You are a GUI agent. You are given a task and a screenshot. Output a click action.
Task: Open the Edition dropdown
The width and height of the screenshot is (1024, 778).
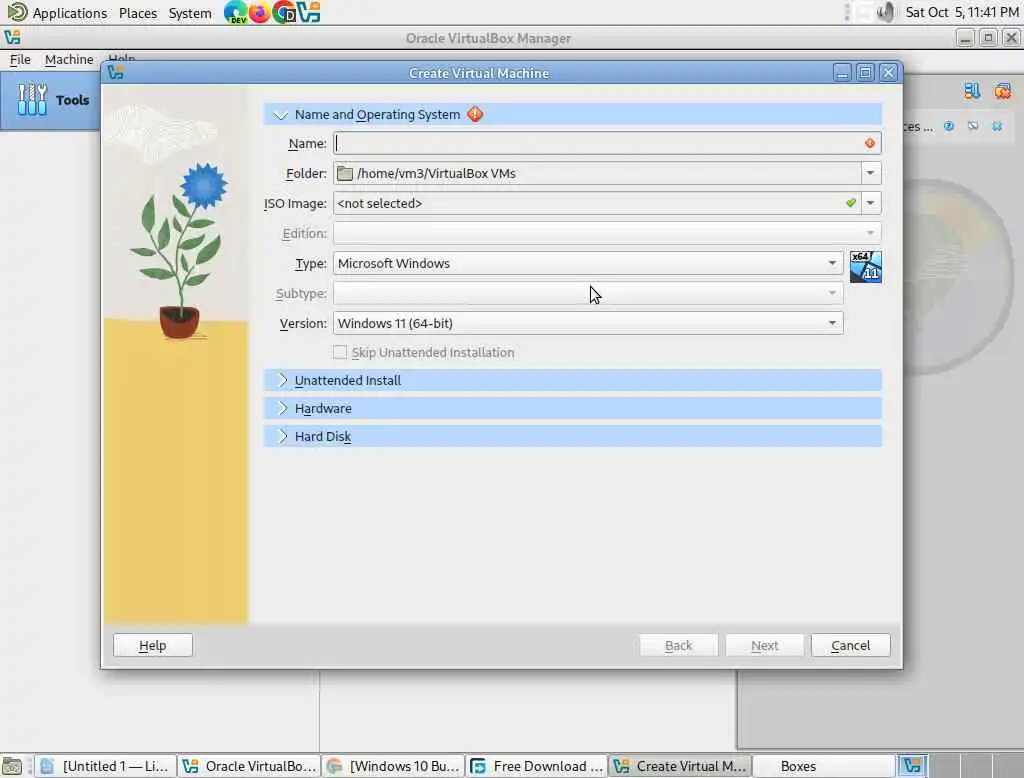point(607,233)
